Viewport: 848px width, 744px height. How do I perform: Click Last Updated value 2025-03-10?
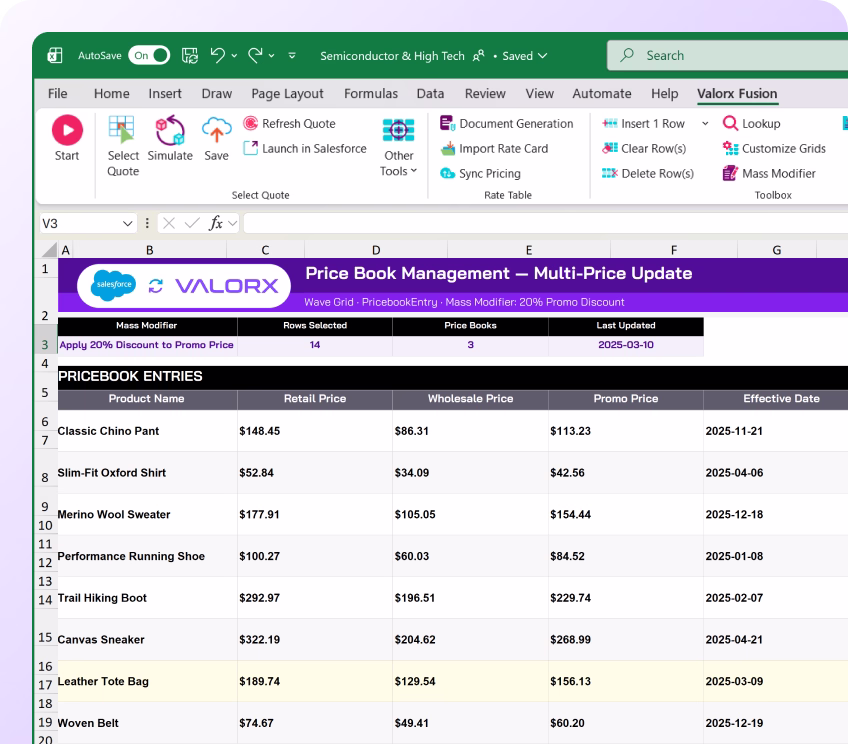626,345
